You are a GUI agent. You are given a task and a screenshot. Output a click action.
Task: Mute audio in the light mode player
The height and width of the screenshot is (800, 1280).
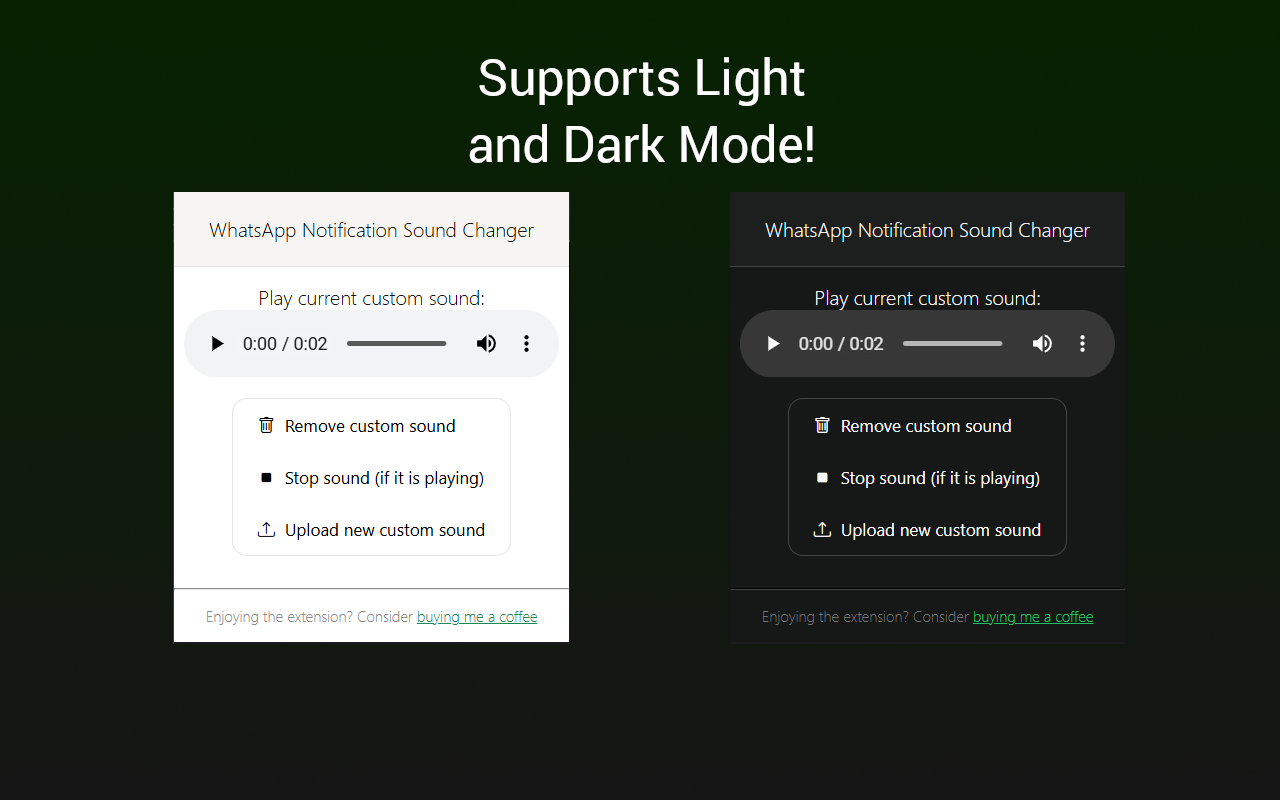pyautogui.click(x=486, y=344)
